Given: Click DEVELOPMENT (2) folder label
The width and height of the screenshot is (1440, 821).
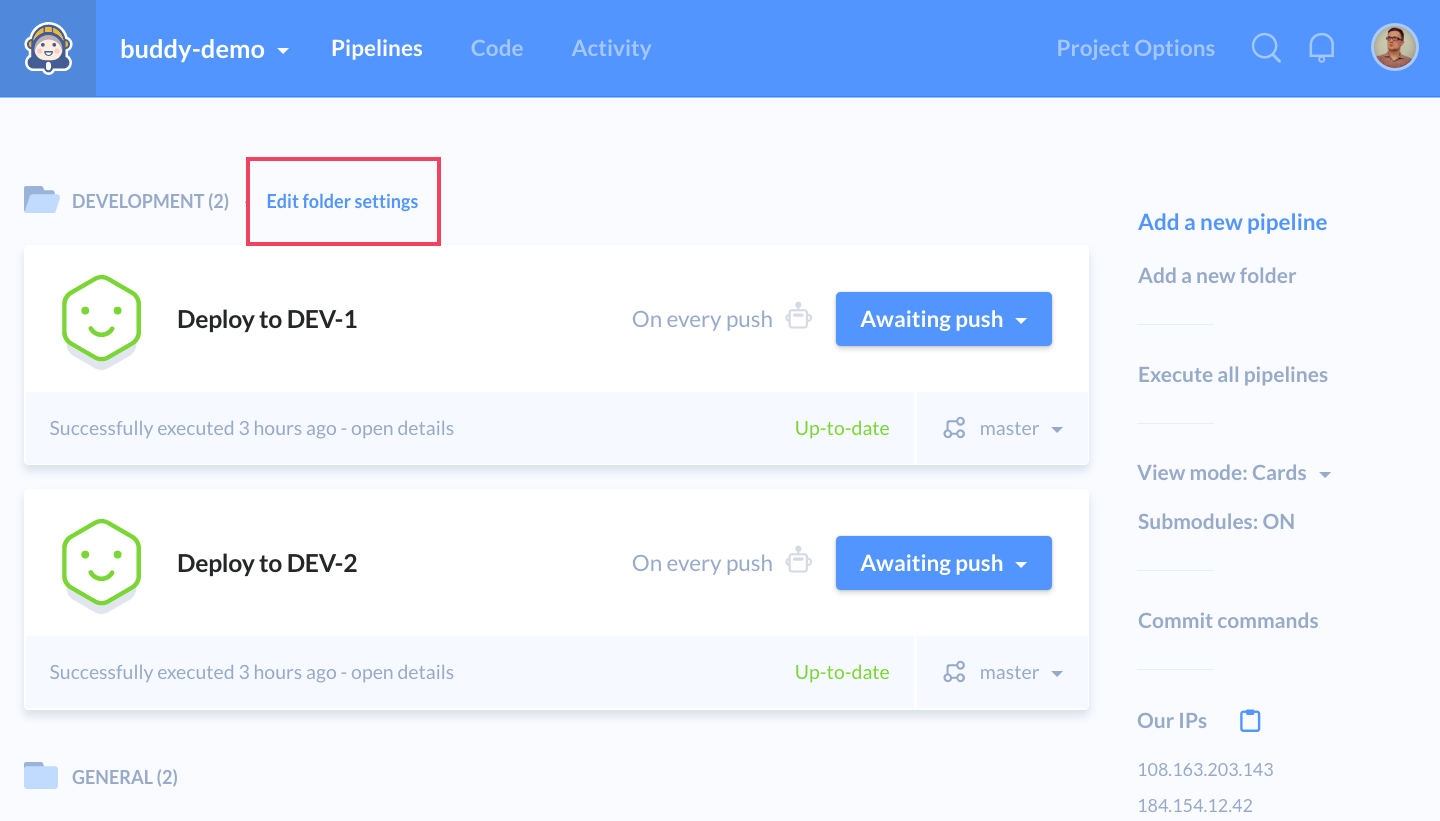Looking at the screenshot, I should coord(150,201).
